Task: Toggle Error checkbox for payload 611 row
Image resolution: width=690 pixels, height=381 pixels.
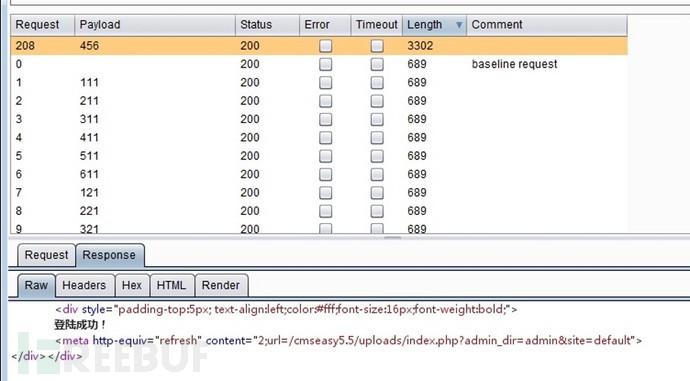Action: pos(326,175)
